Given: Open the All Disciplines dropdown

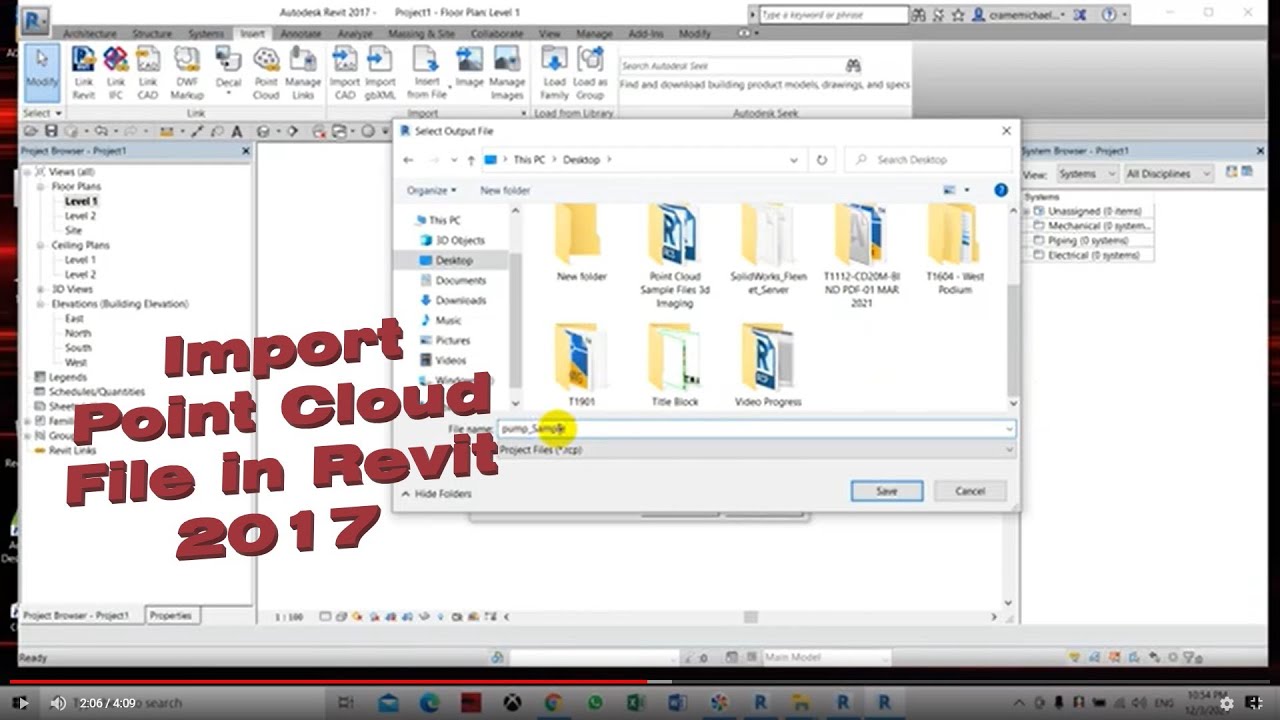Looking at the screenshot, I should pos(1168,174).
